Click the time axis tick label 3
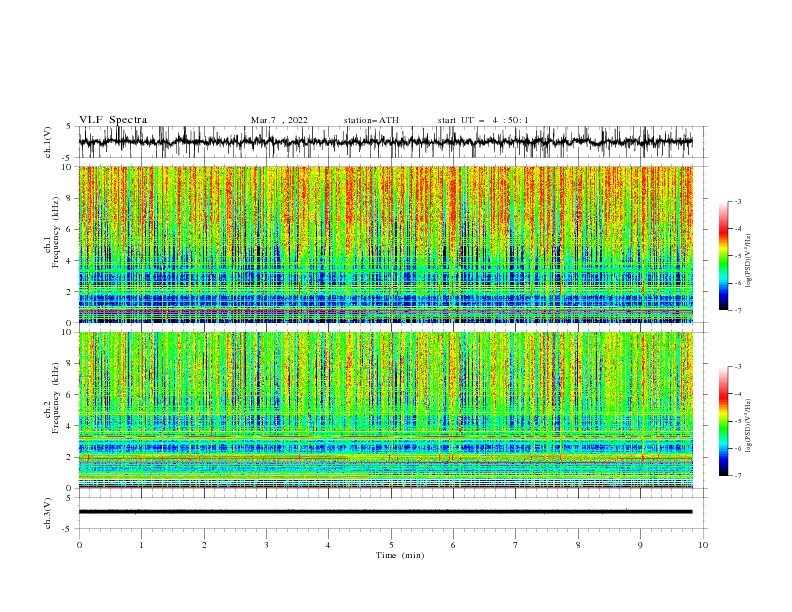This screenshot has height=612, width=792. [x=266, y=545]
